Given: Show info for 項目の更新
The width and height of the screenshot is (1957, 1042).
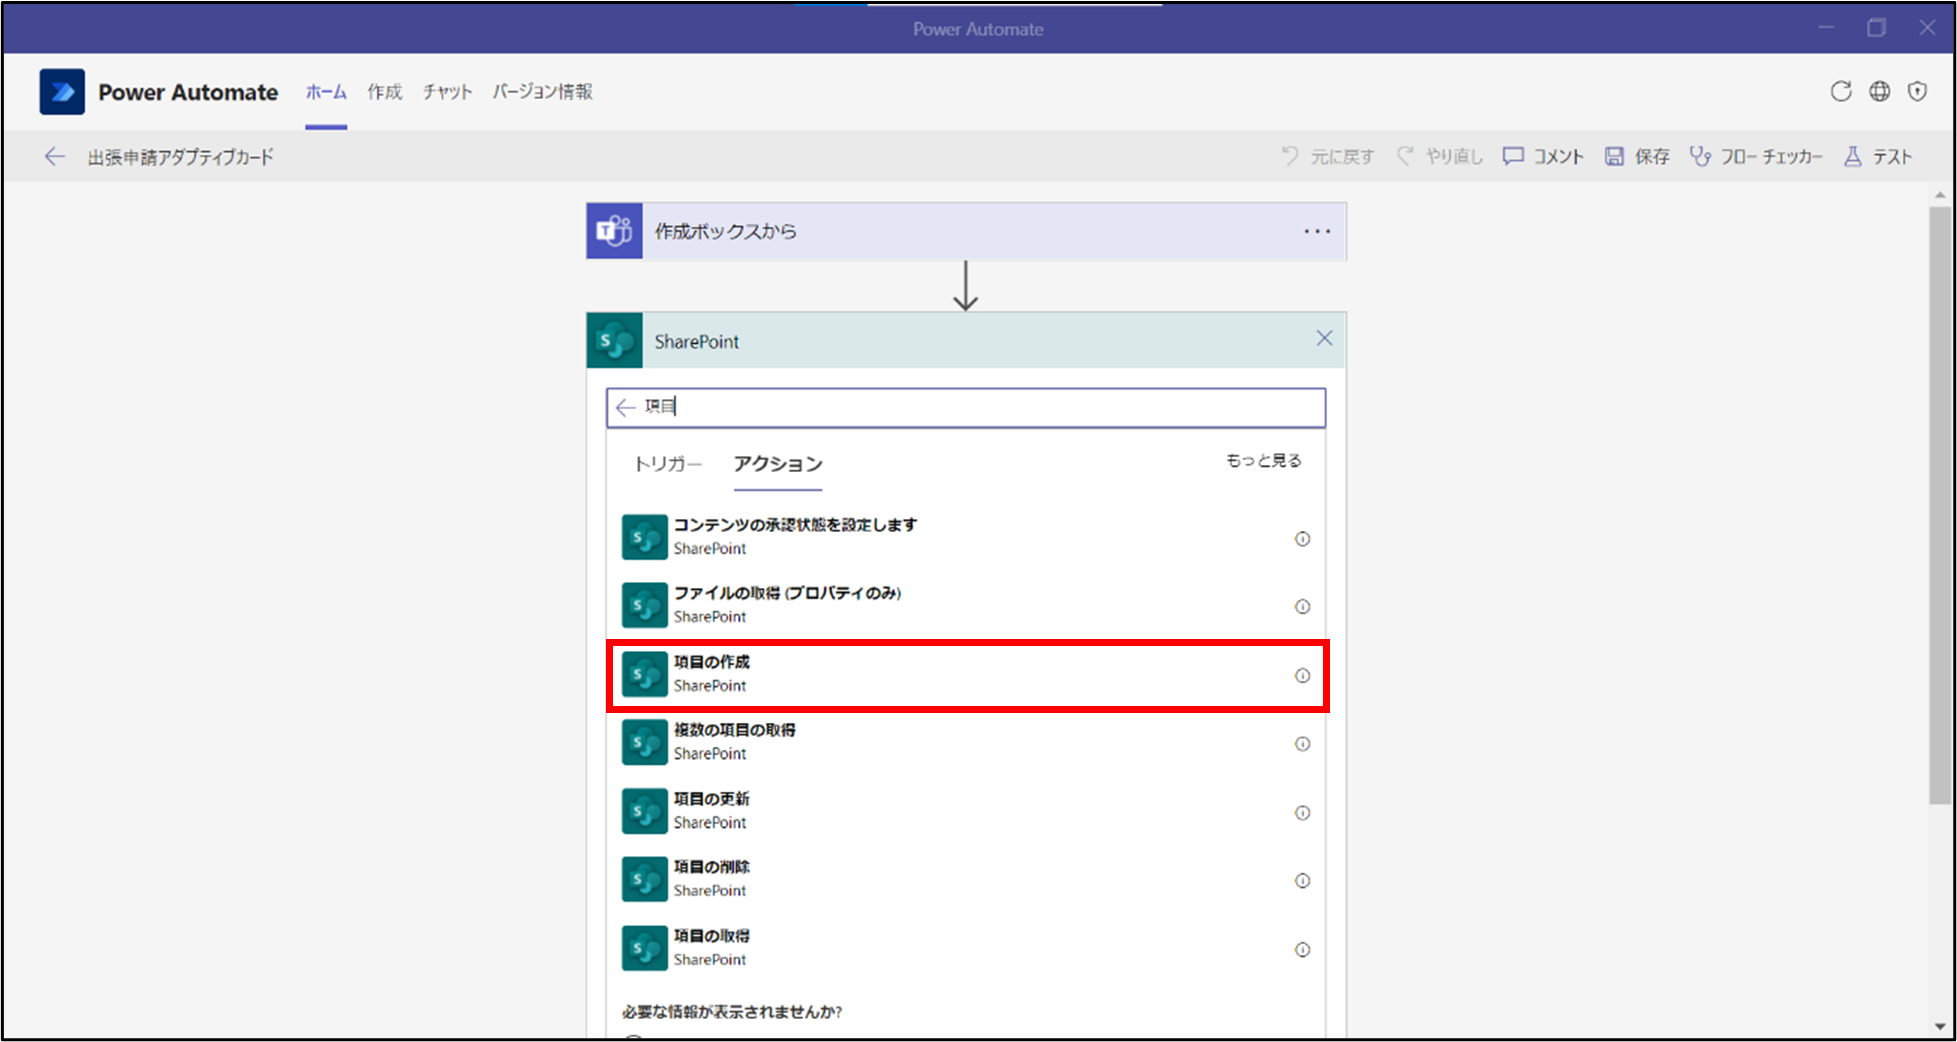Looking at the screenshot, I should 1302,813.
